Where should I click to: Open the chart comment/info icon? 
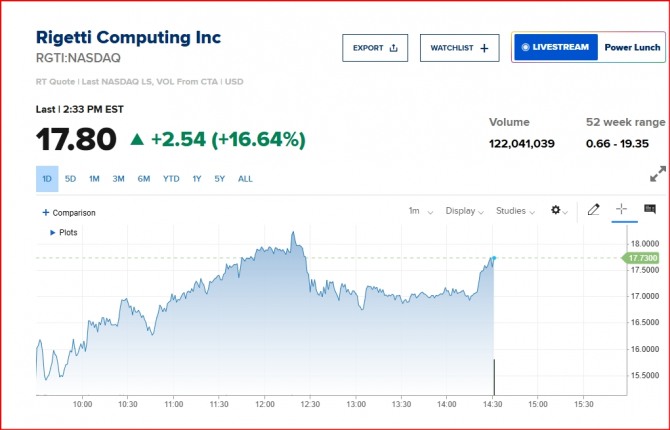[x=649, y=210]
